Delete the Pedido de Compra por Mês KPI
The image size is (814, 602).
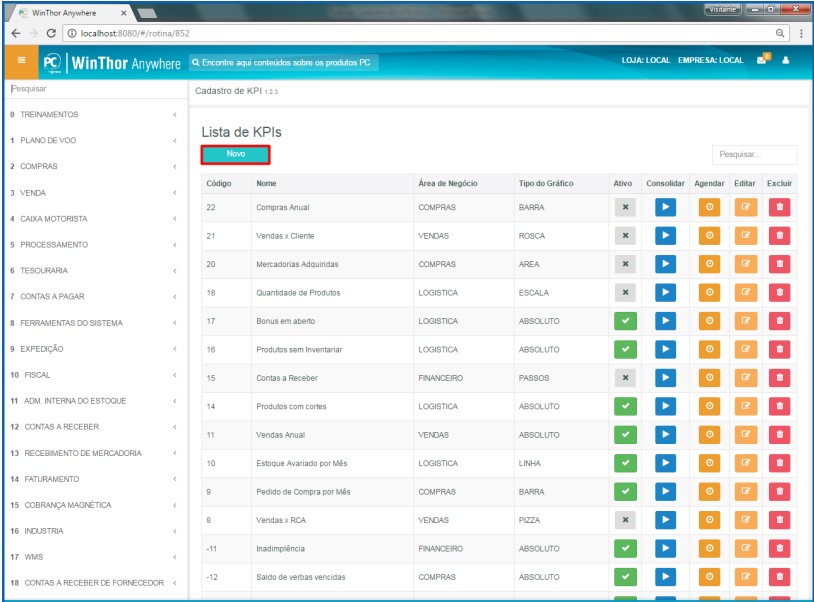pyautogui.click(x=779, y=492)
